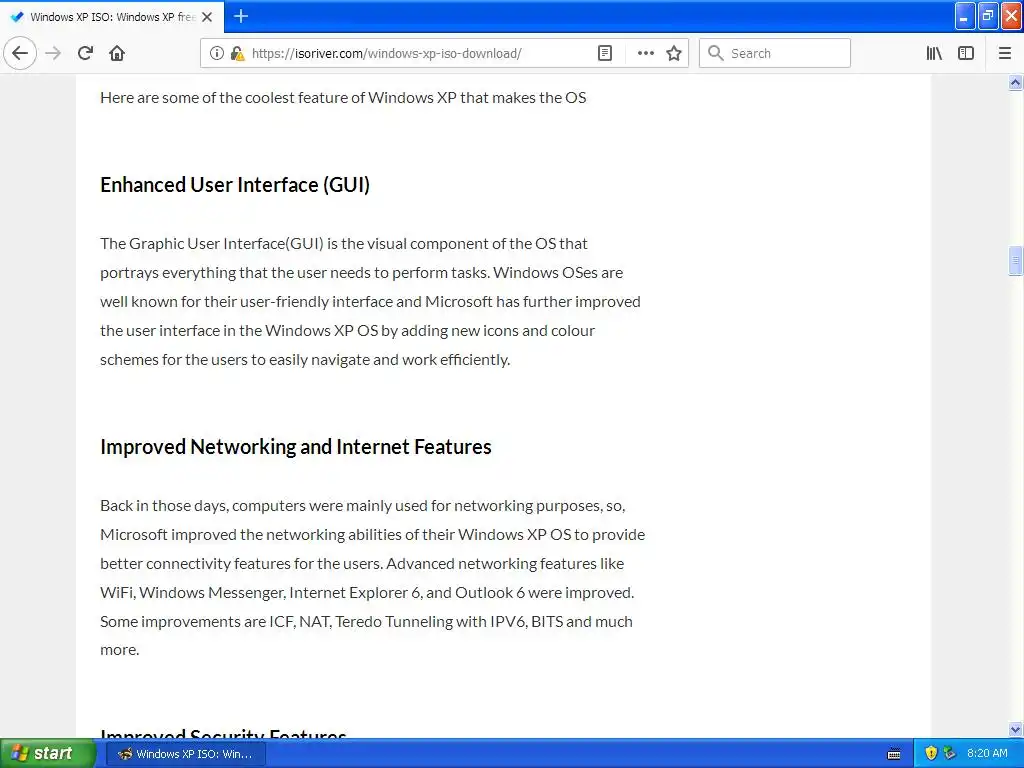Bookmark this page with the star
The image size is (1024, 768).
pos(674,54)
